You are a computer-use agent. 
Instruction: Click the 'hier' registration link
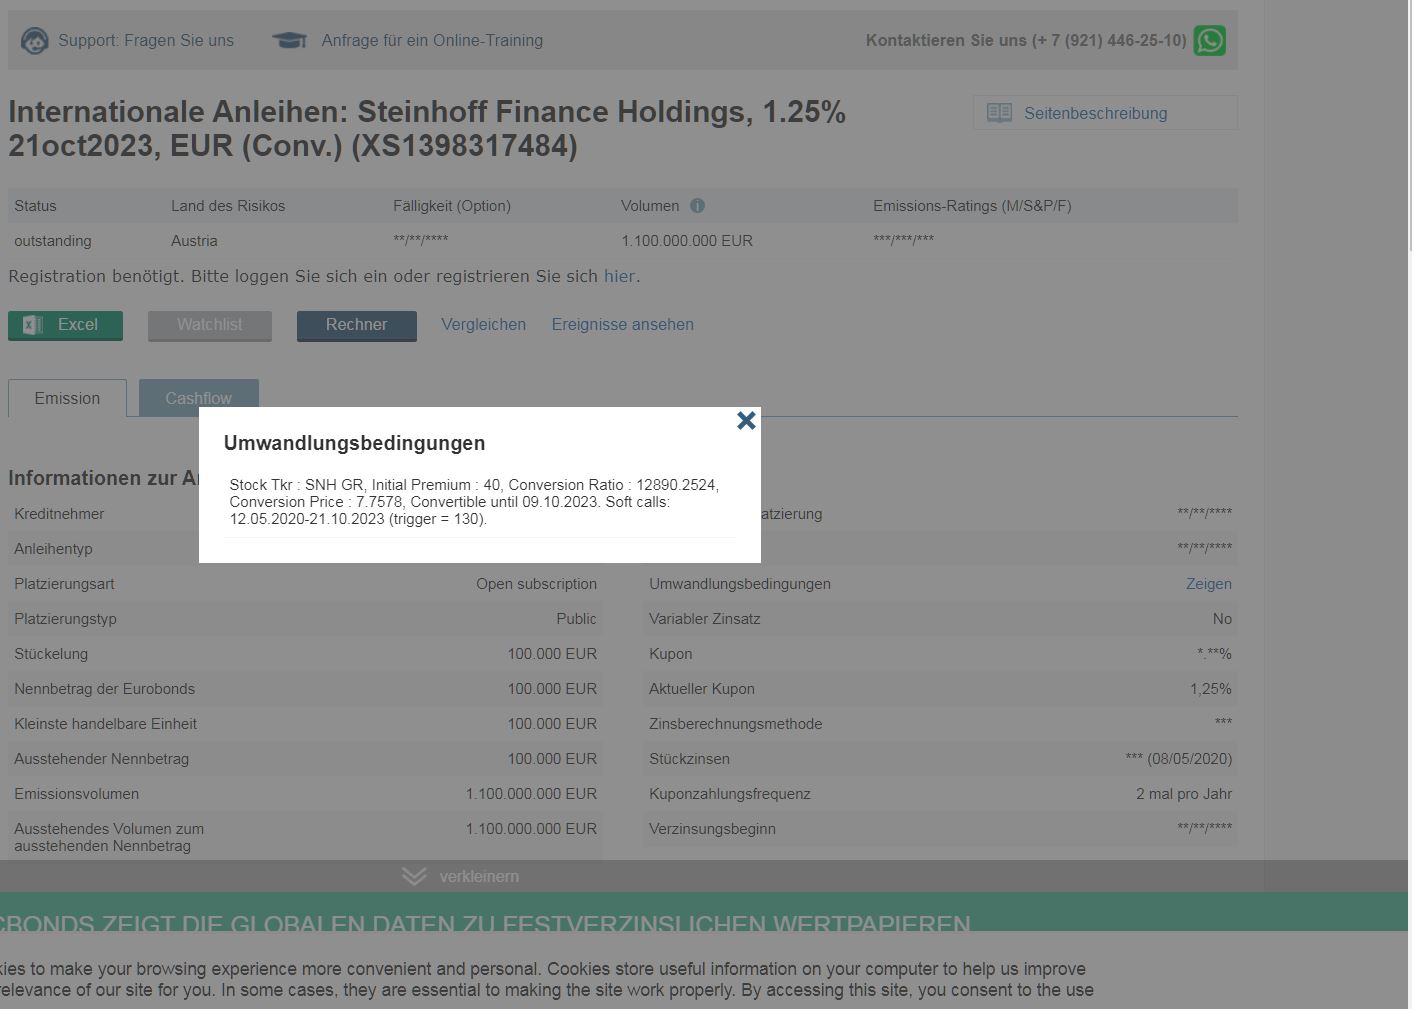click(619, 277)
